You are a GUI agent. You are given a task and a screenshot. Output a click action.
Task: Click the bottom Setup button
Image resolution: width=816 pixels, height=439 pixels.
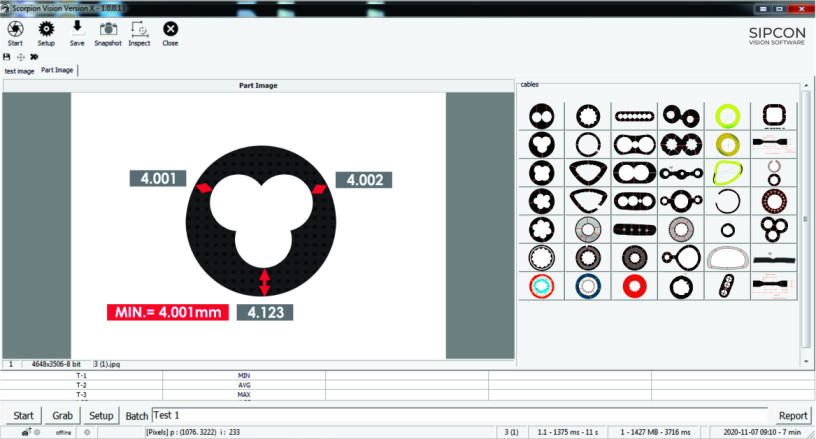(101, 415)
